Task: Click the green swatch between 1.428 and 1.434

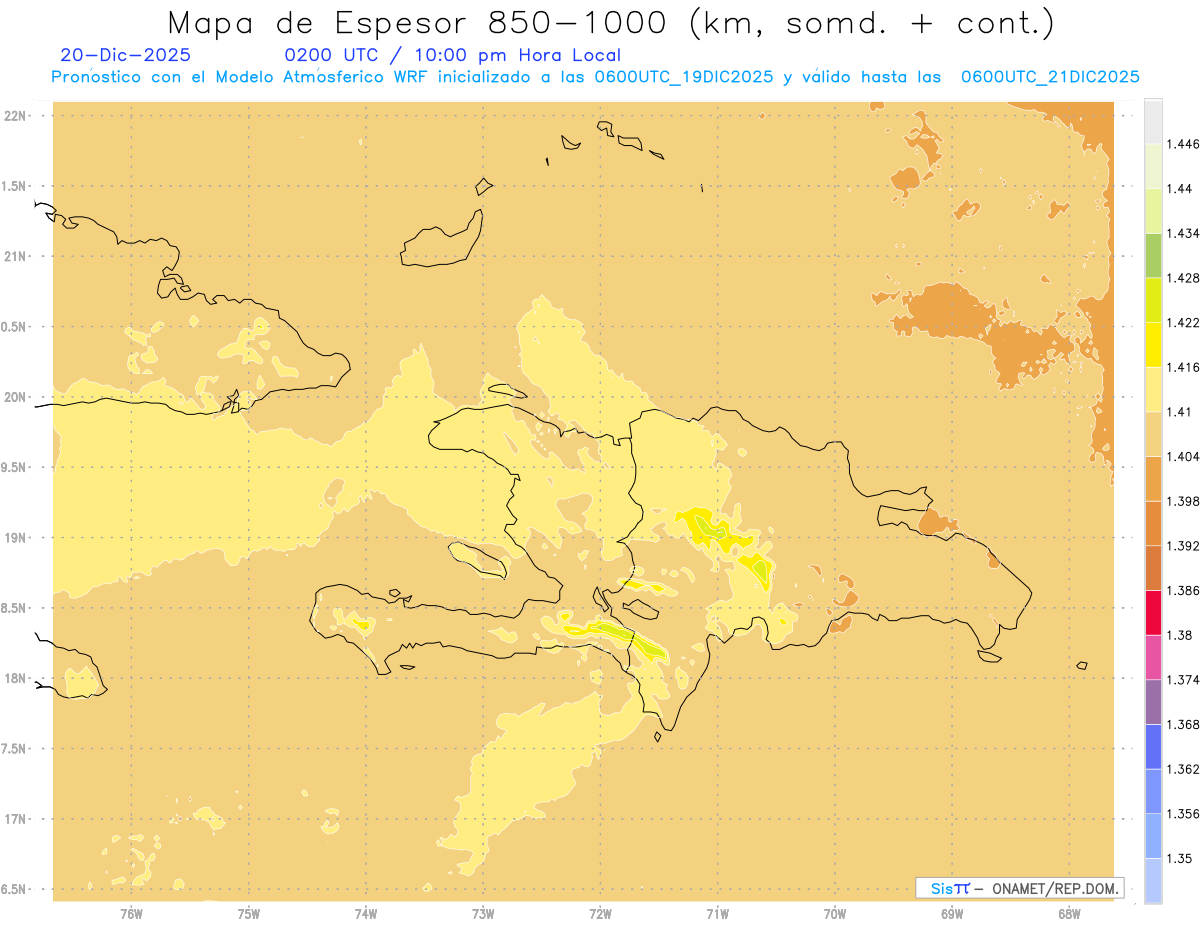Action: [1153, 255]
